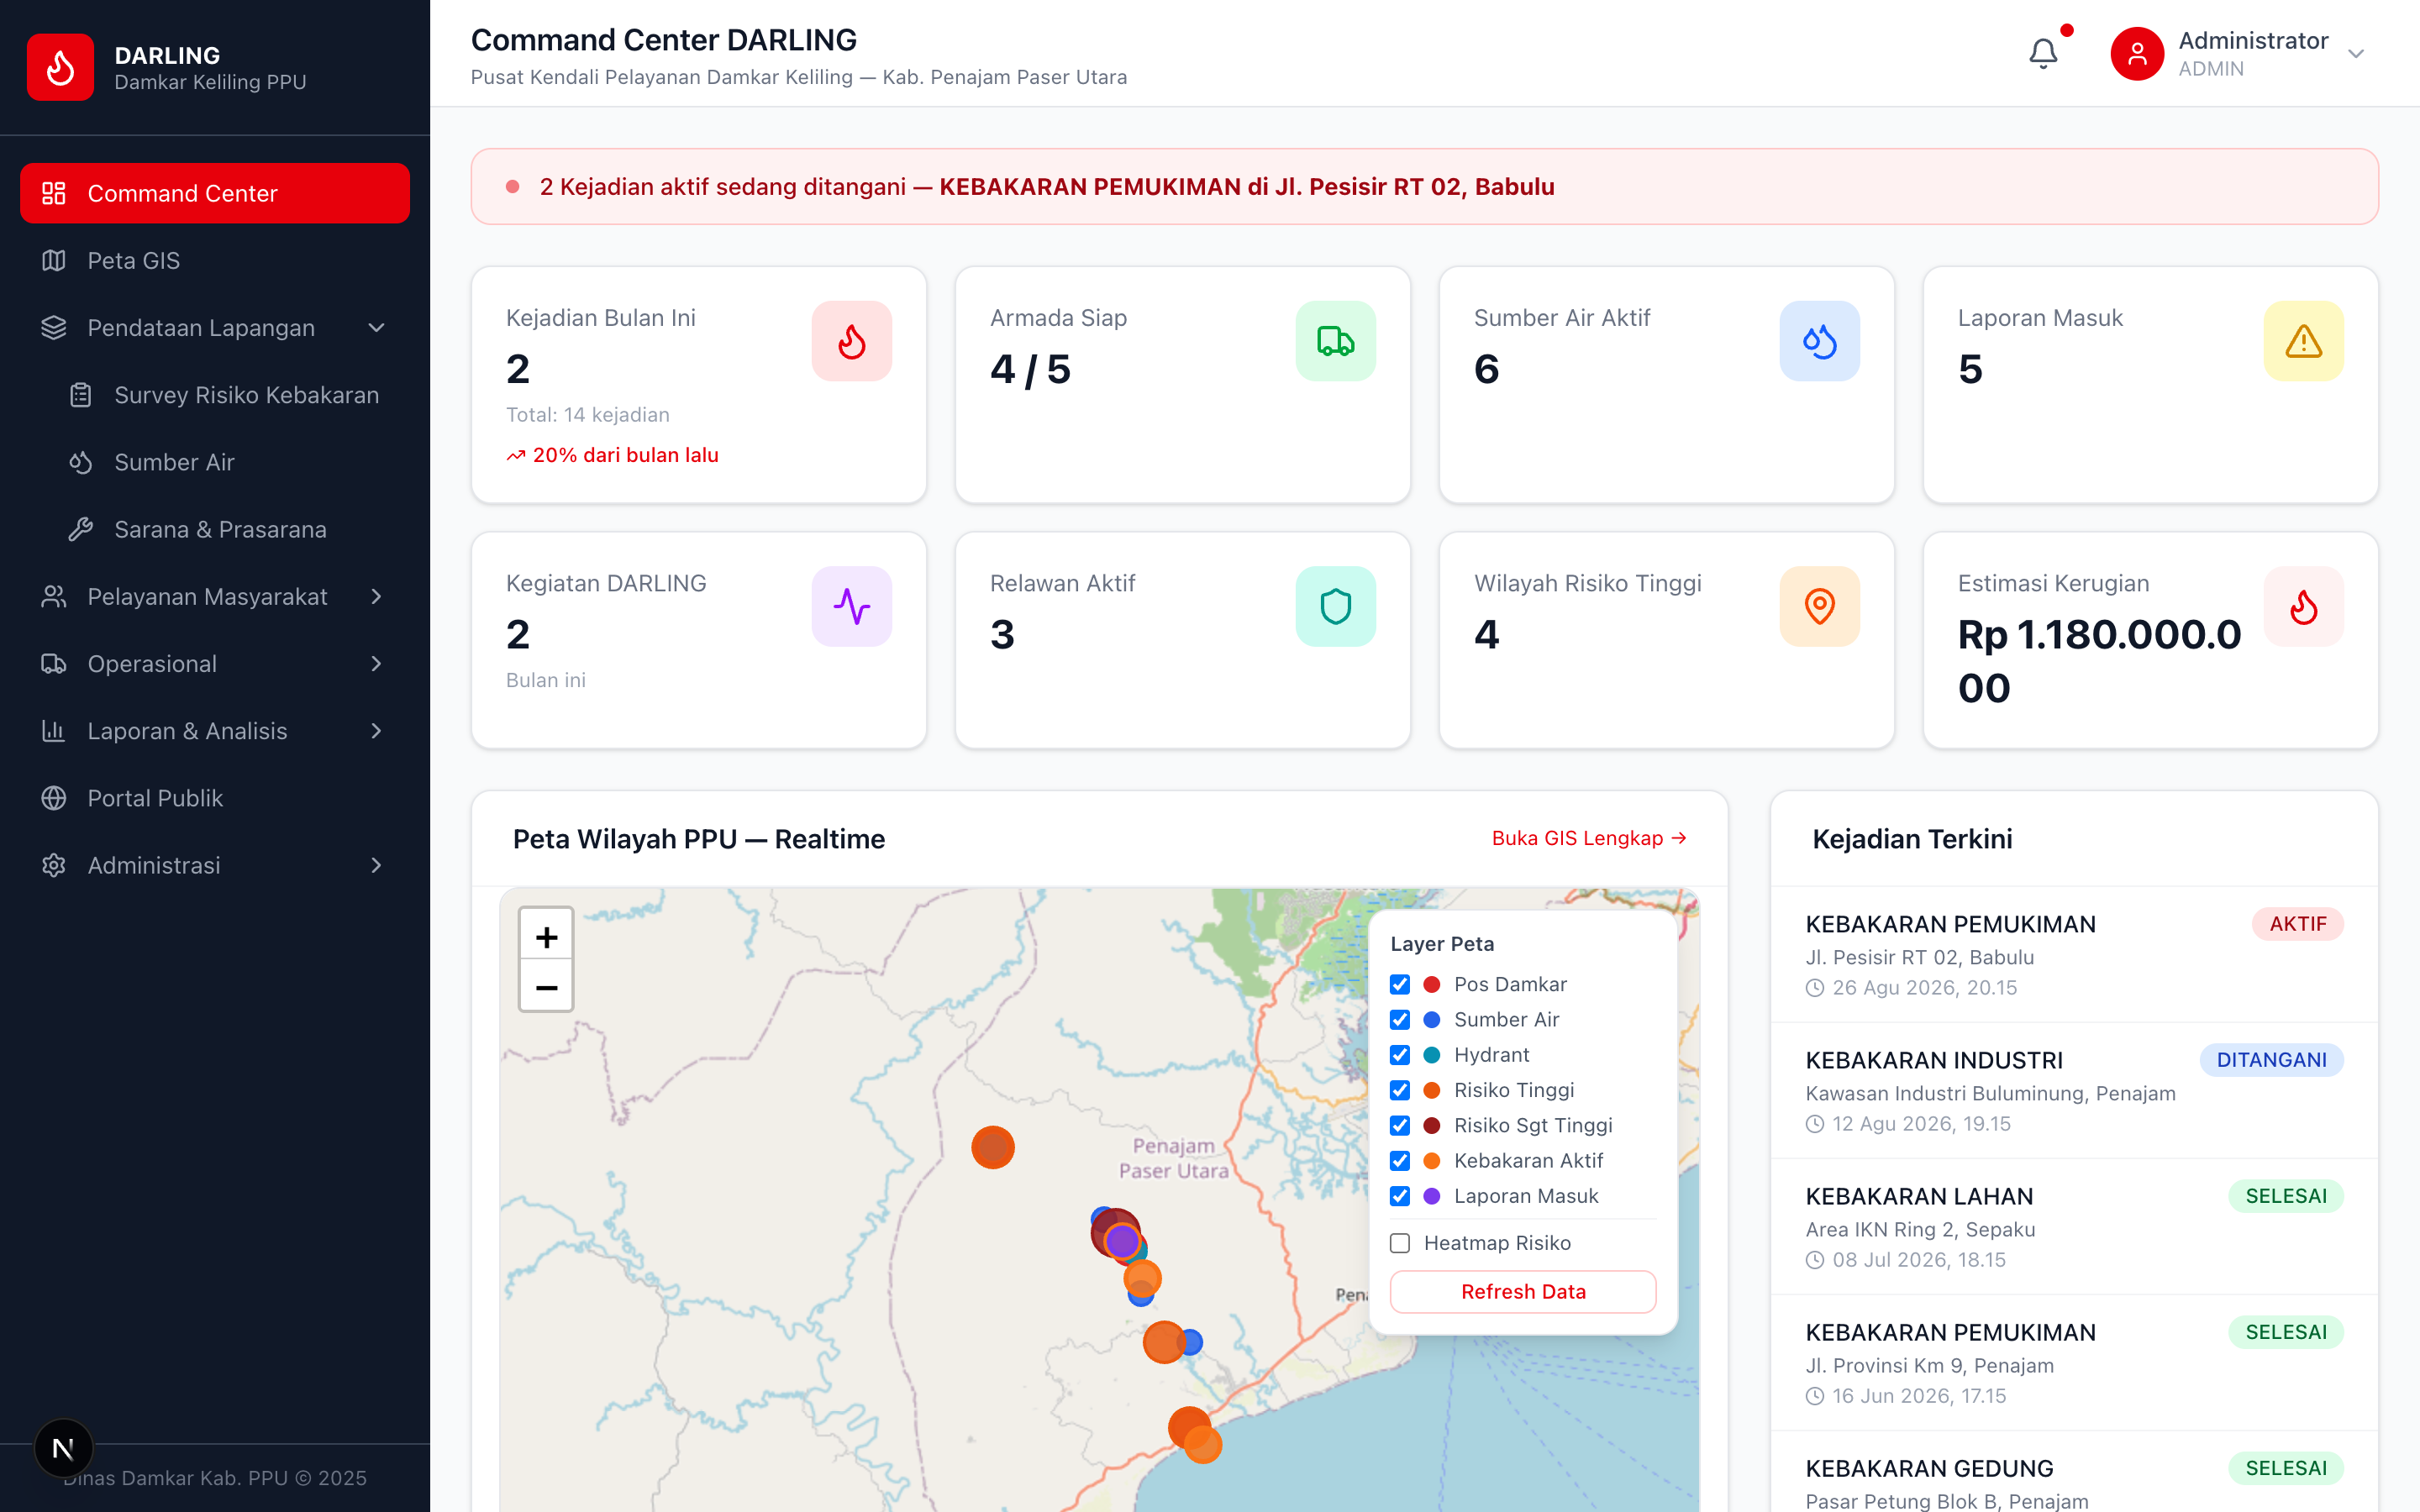Open the Command Center menu item
Image resolution: width=2420 pixels, height=1512 pixels.
click(215, 193)
